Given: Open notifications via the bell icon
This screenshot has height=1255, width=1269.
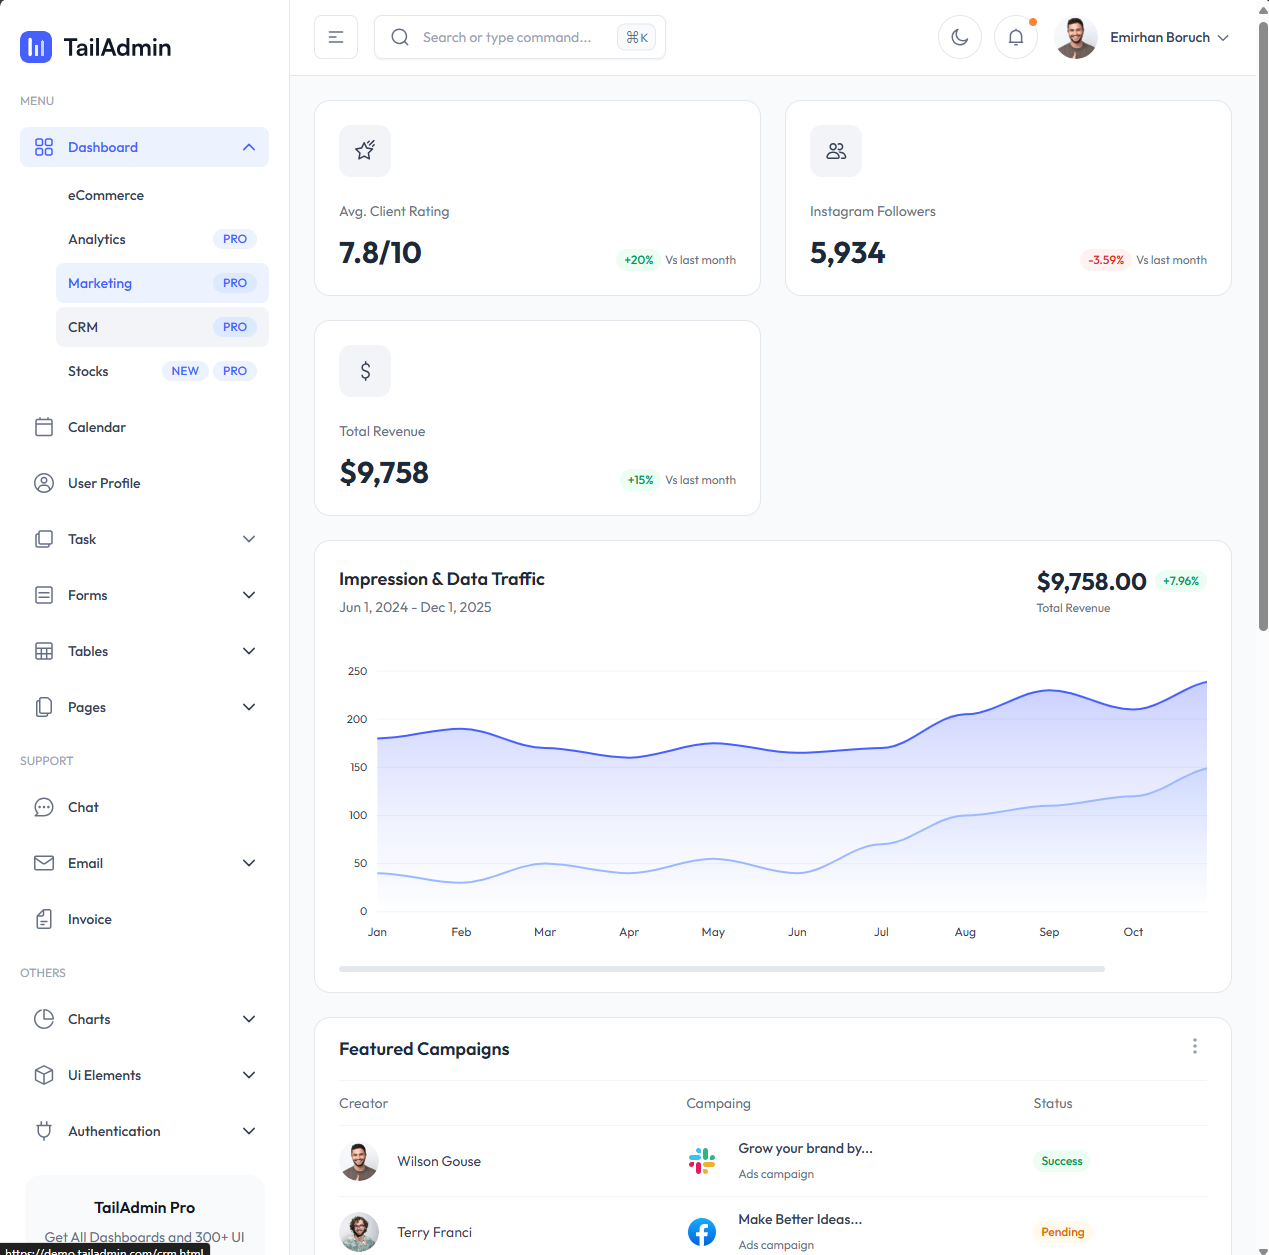Looking at the screenshot, I should pos(1015,37).
